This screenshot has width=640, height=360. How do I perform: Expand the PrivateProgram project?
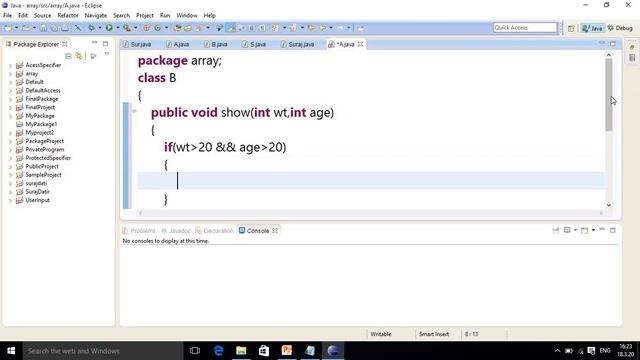[11, 150]
